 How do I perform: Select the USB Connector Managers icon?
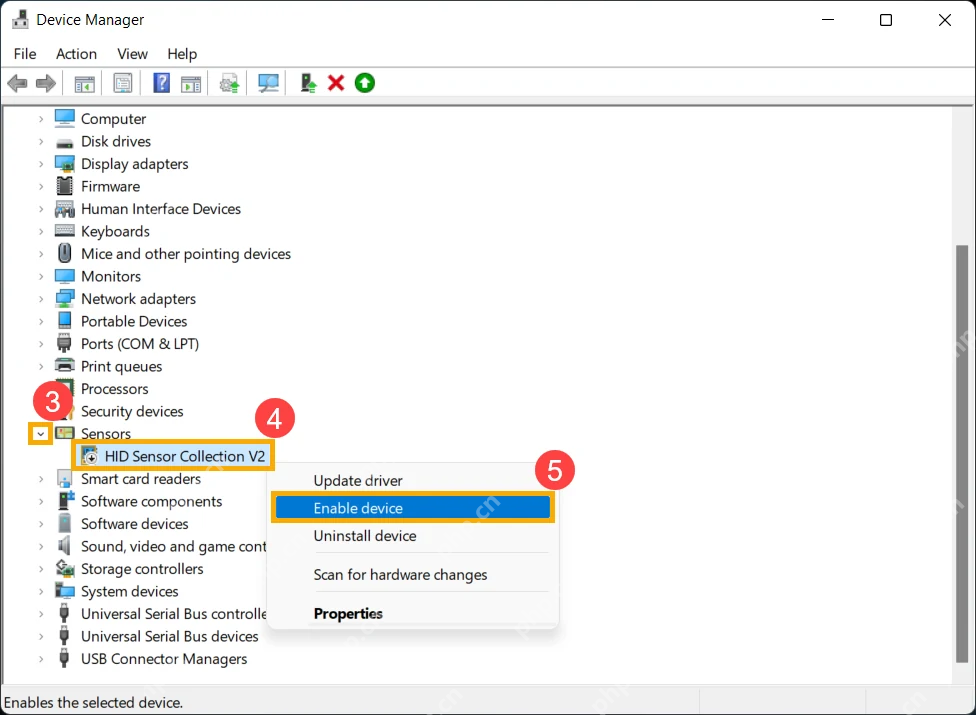(63, 658)
